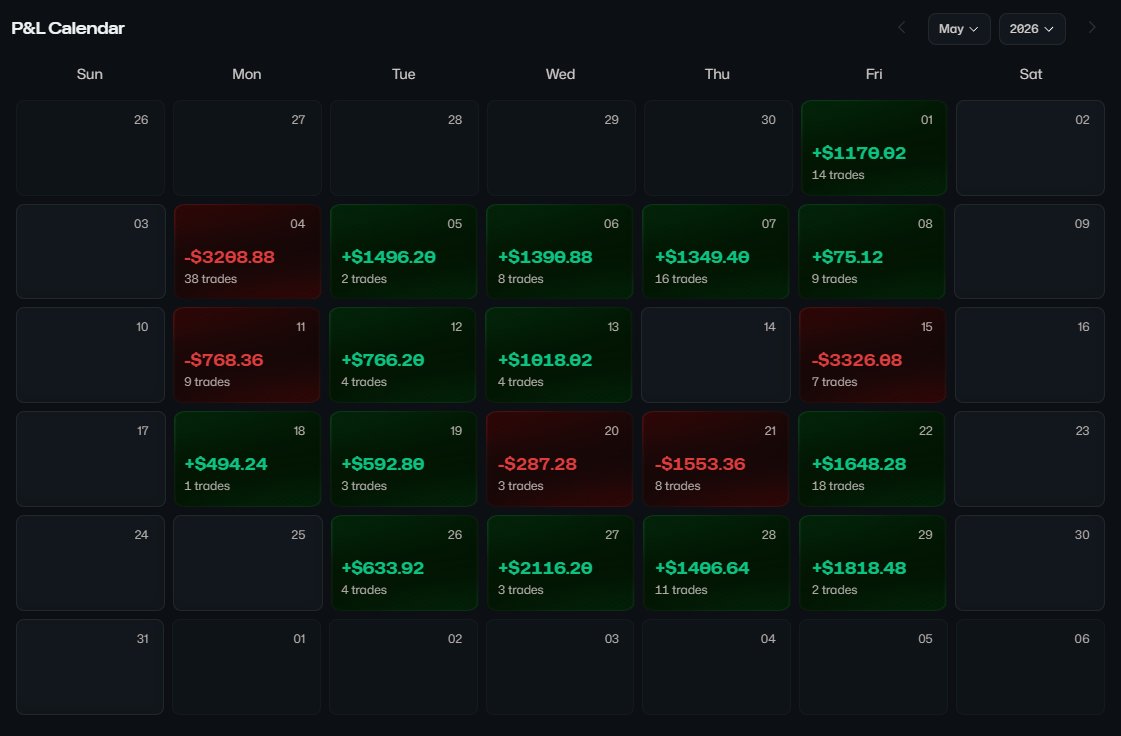Open May 01 cell with +$1170.02

pos(874,148)
